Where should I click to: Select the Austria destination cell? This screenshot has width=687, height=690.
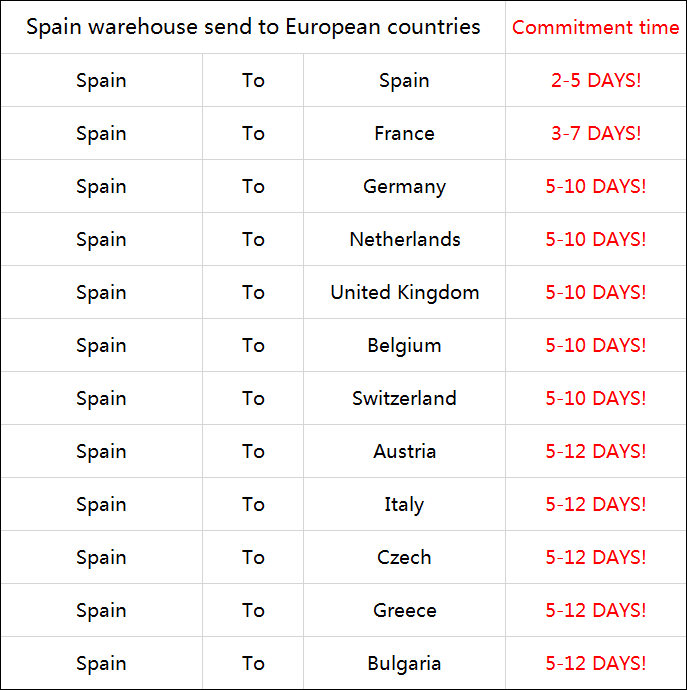(x=404, y=451)
